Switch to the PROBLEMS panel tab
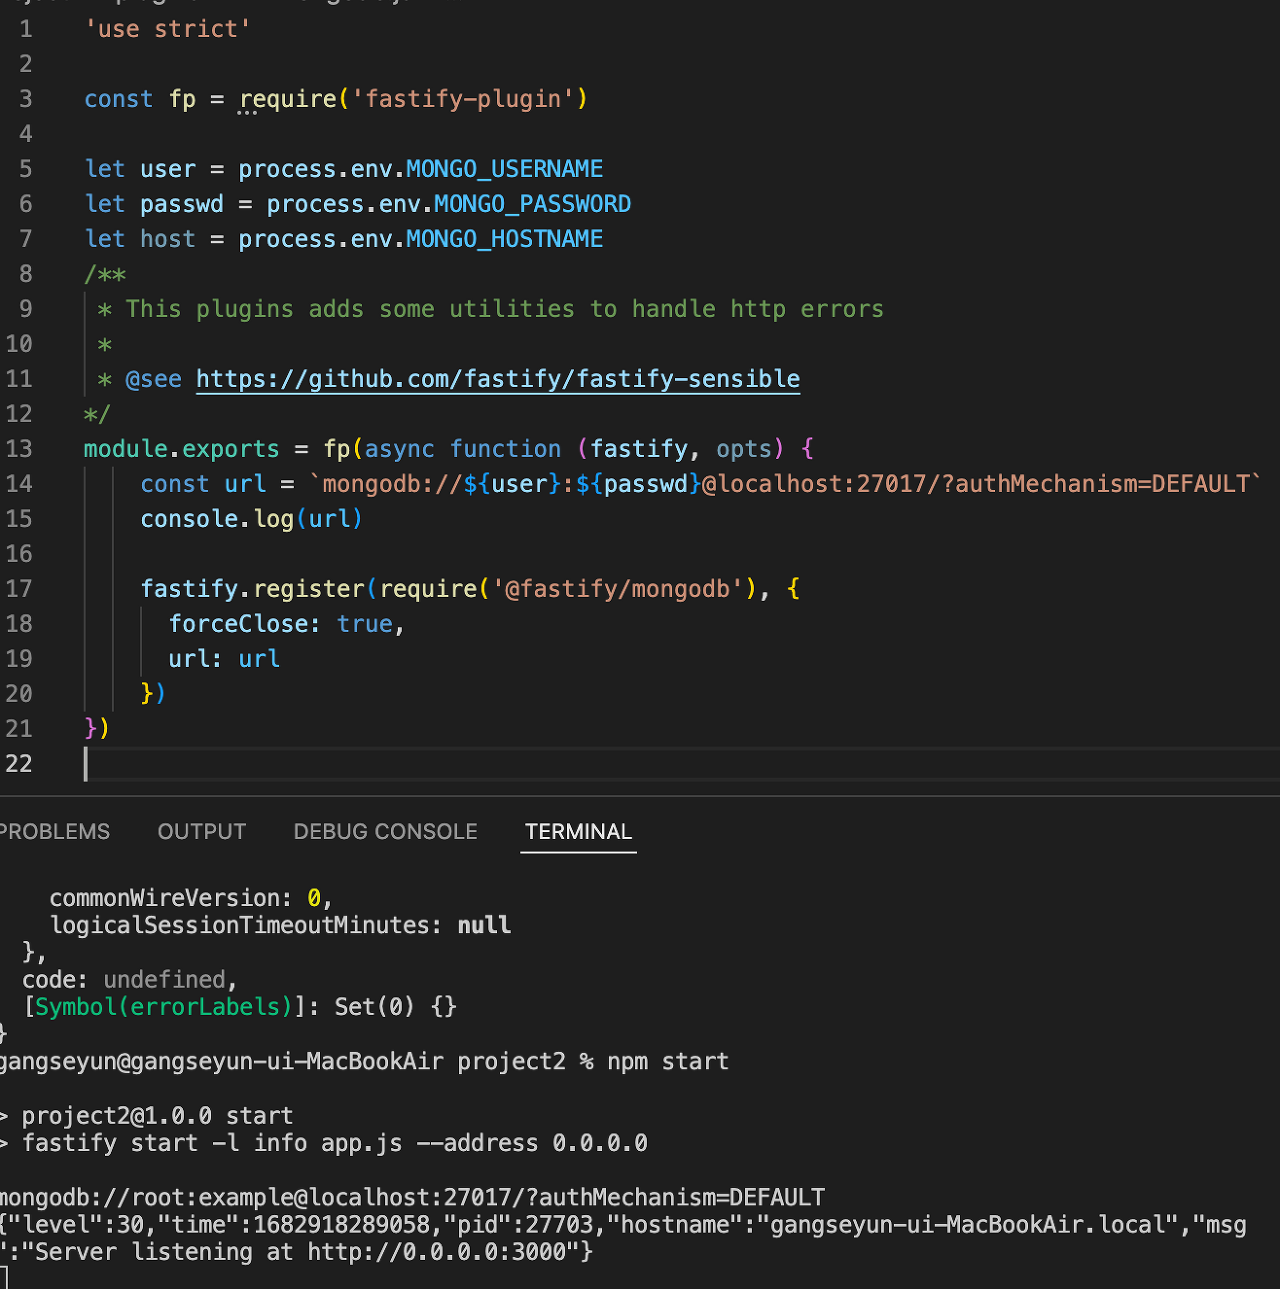 point(54,832)
